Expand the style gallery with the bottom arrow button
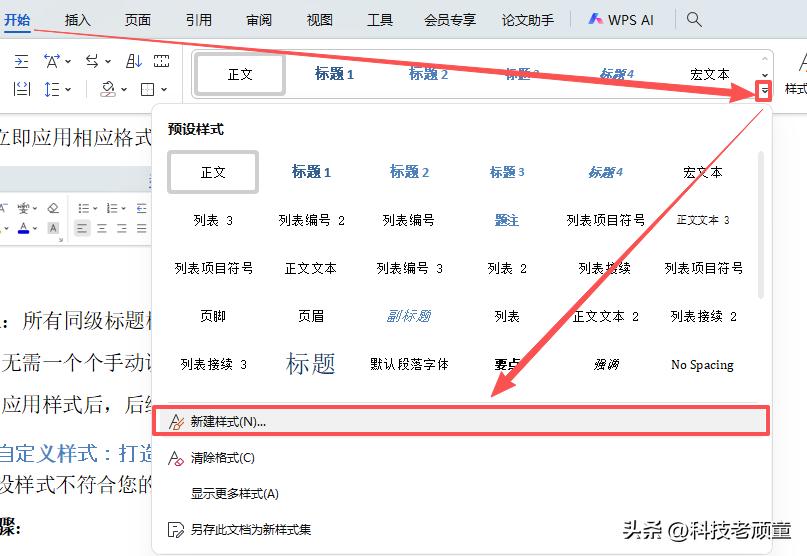The image size is (807, 556). [x=764, y=91]
